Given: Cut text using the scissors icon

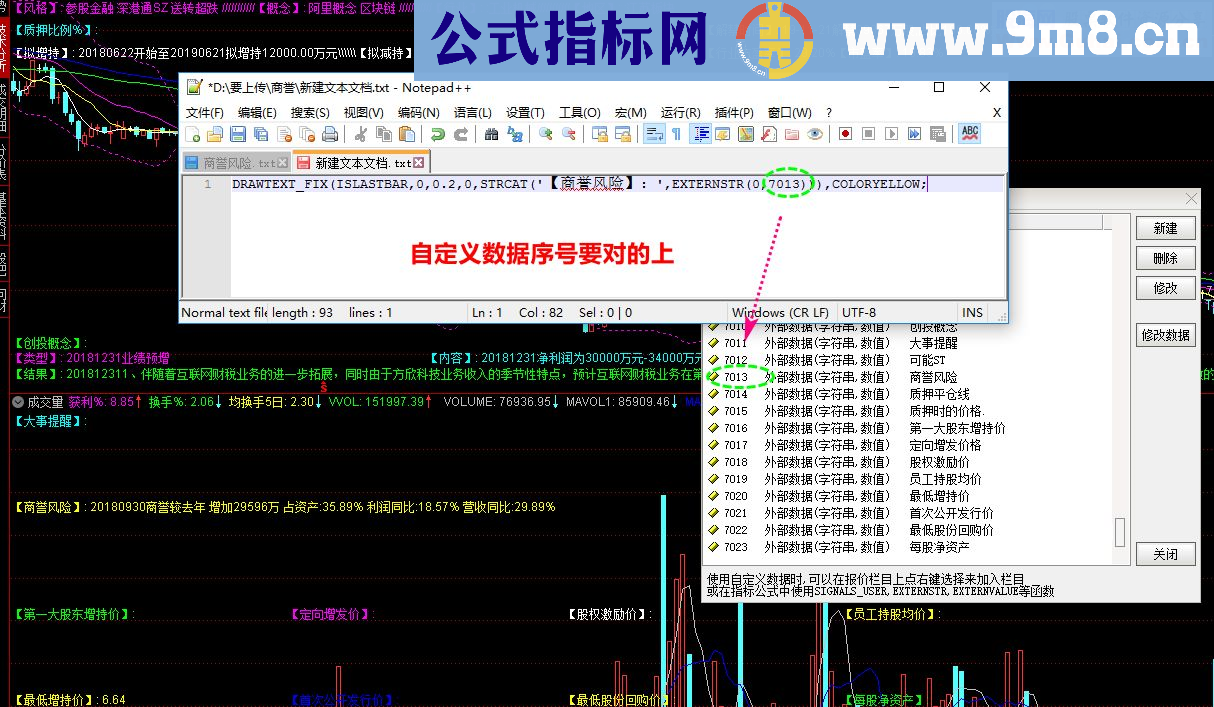Looking at the screenshot, I should tap(362, 134).
